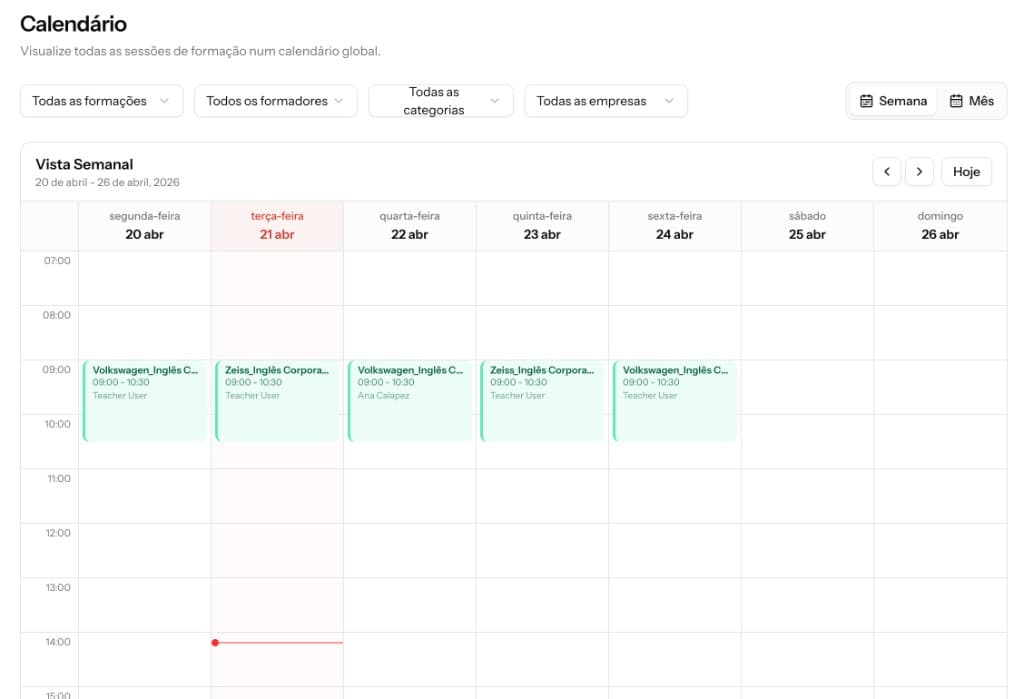Click the red current-time marker dot
Image resolution: width=1024 pixels, height=699 pixels.
(215, 643)
